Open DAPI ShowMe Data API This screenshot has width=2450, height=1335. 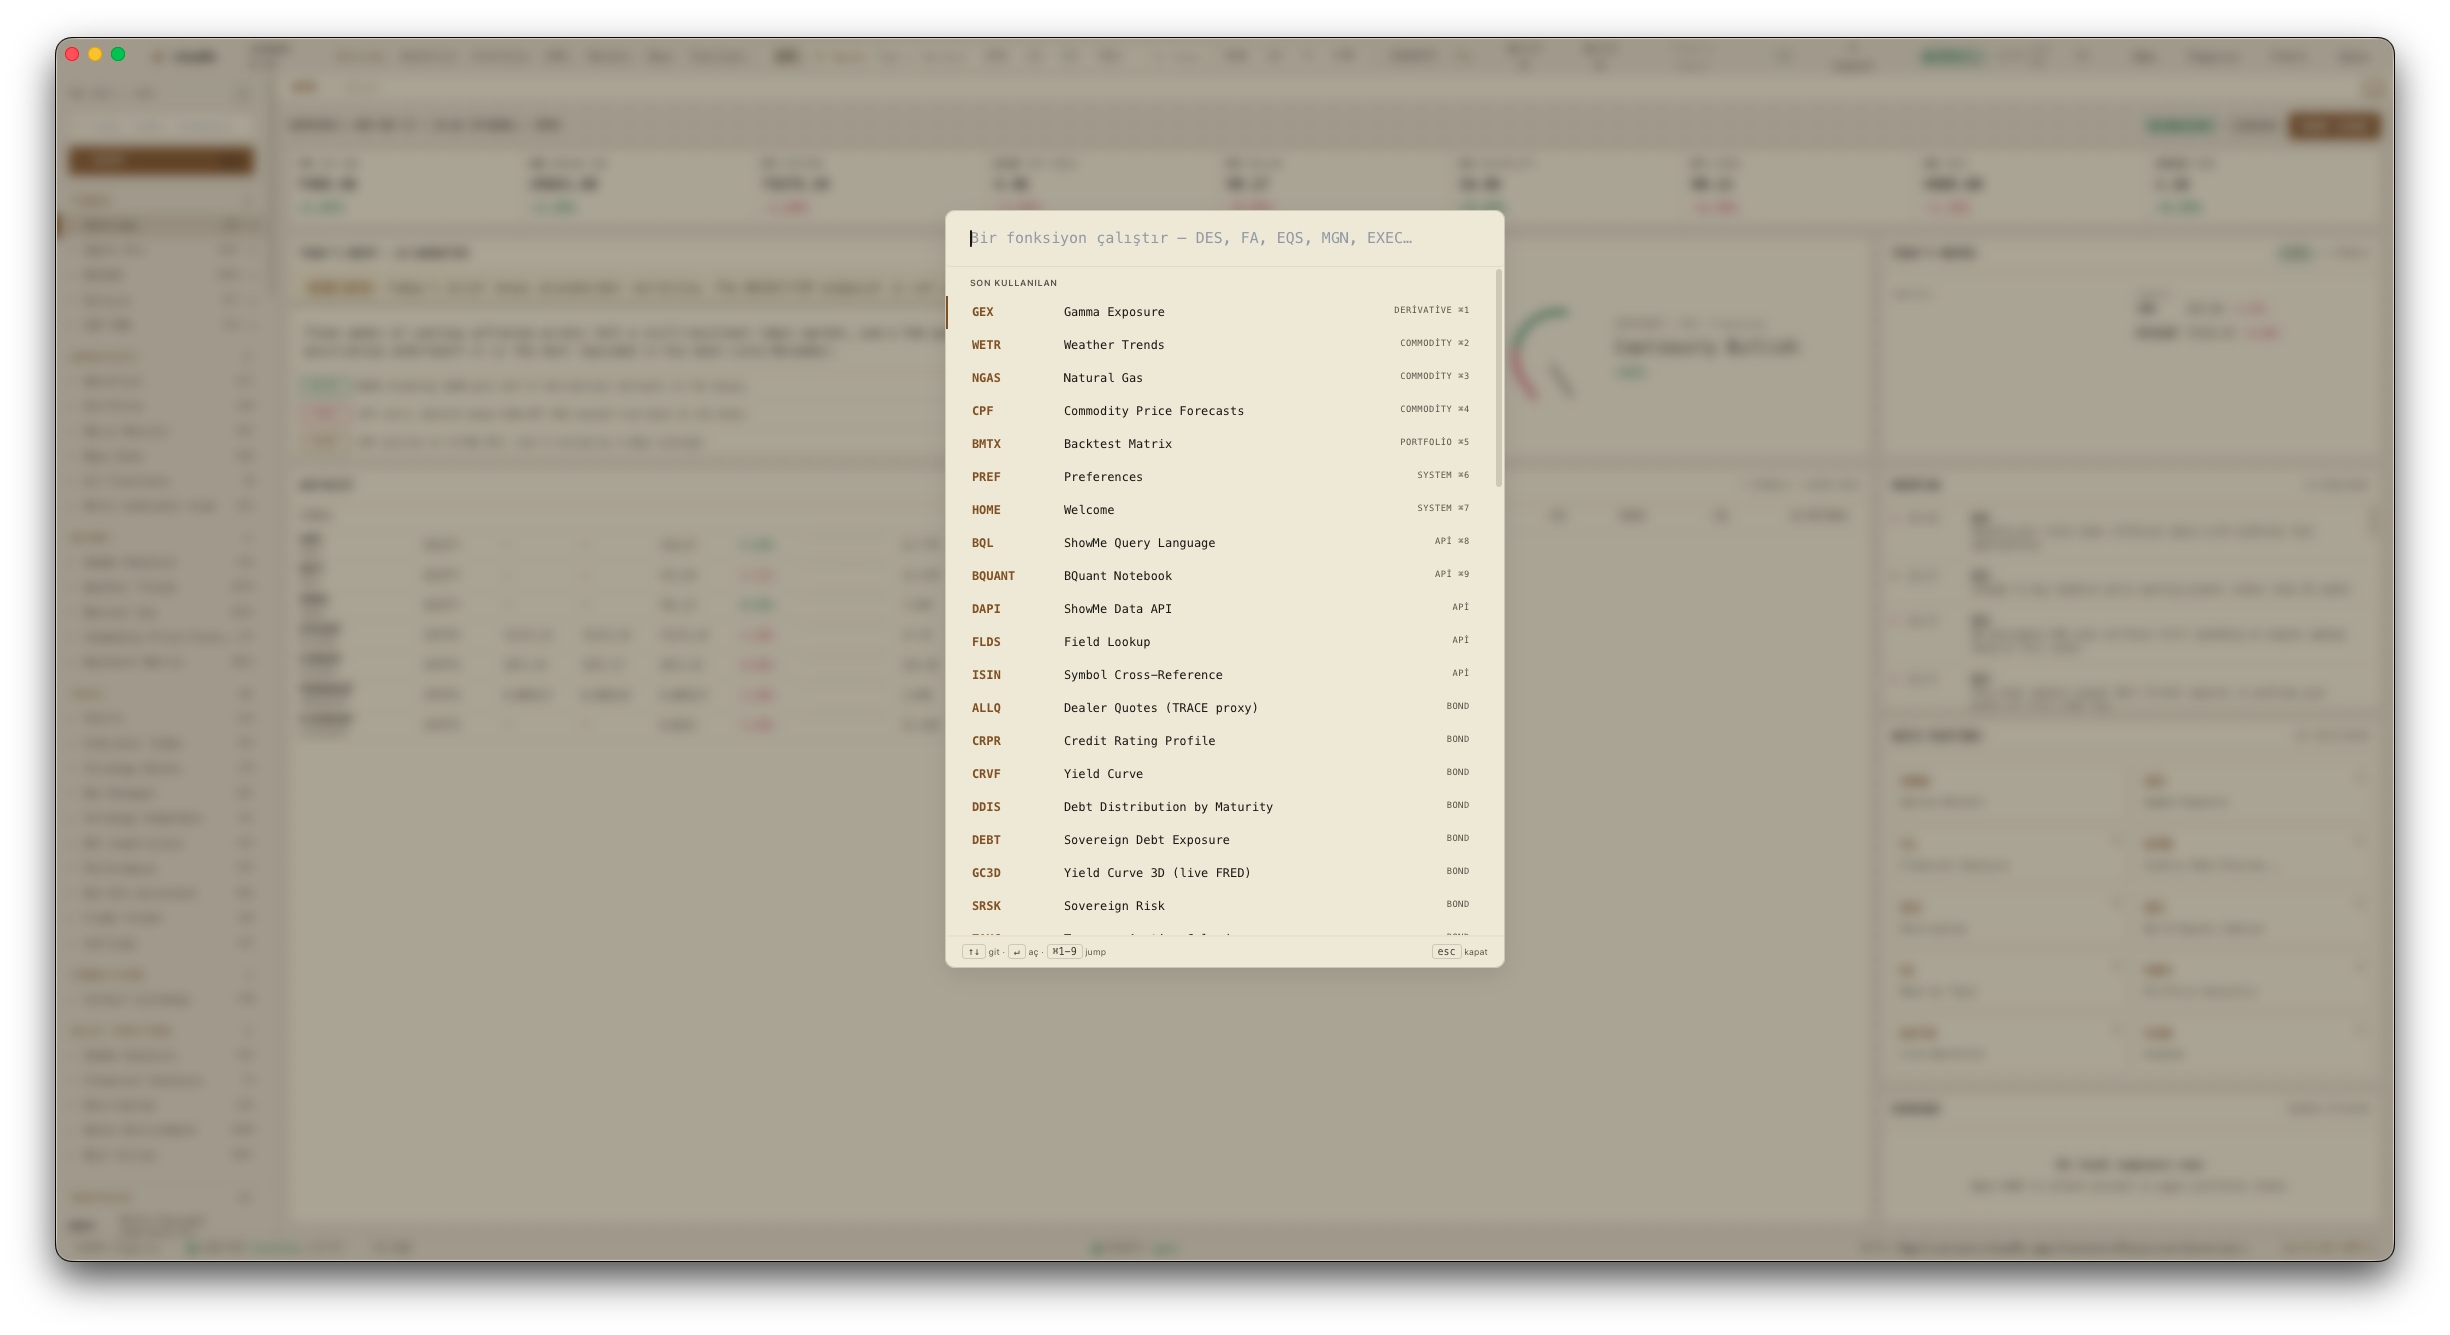tap(1220, 609)
